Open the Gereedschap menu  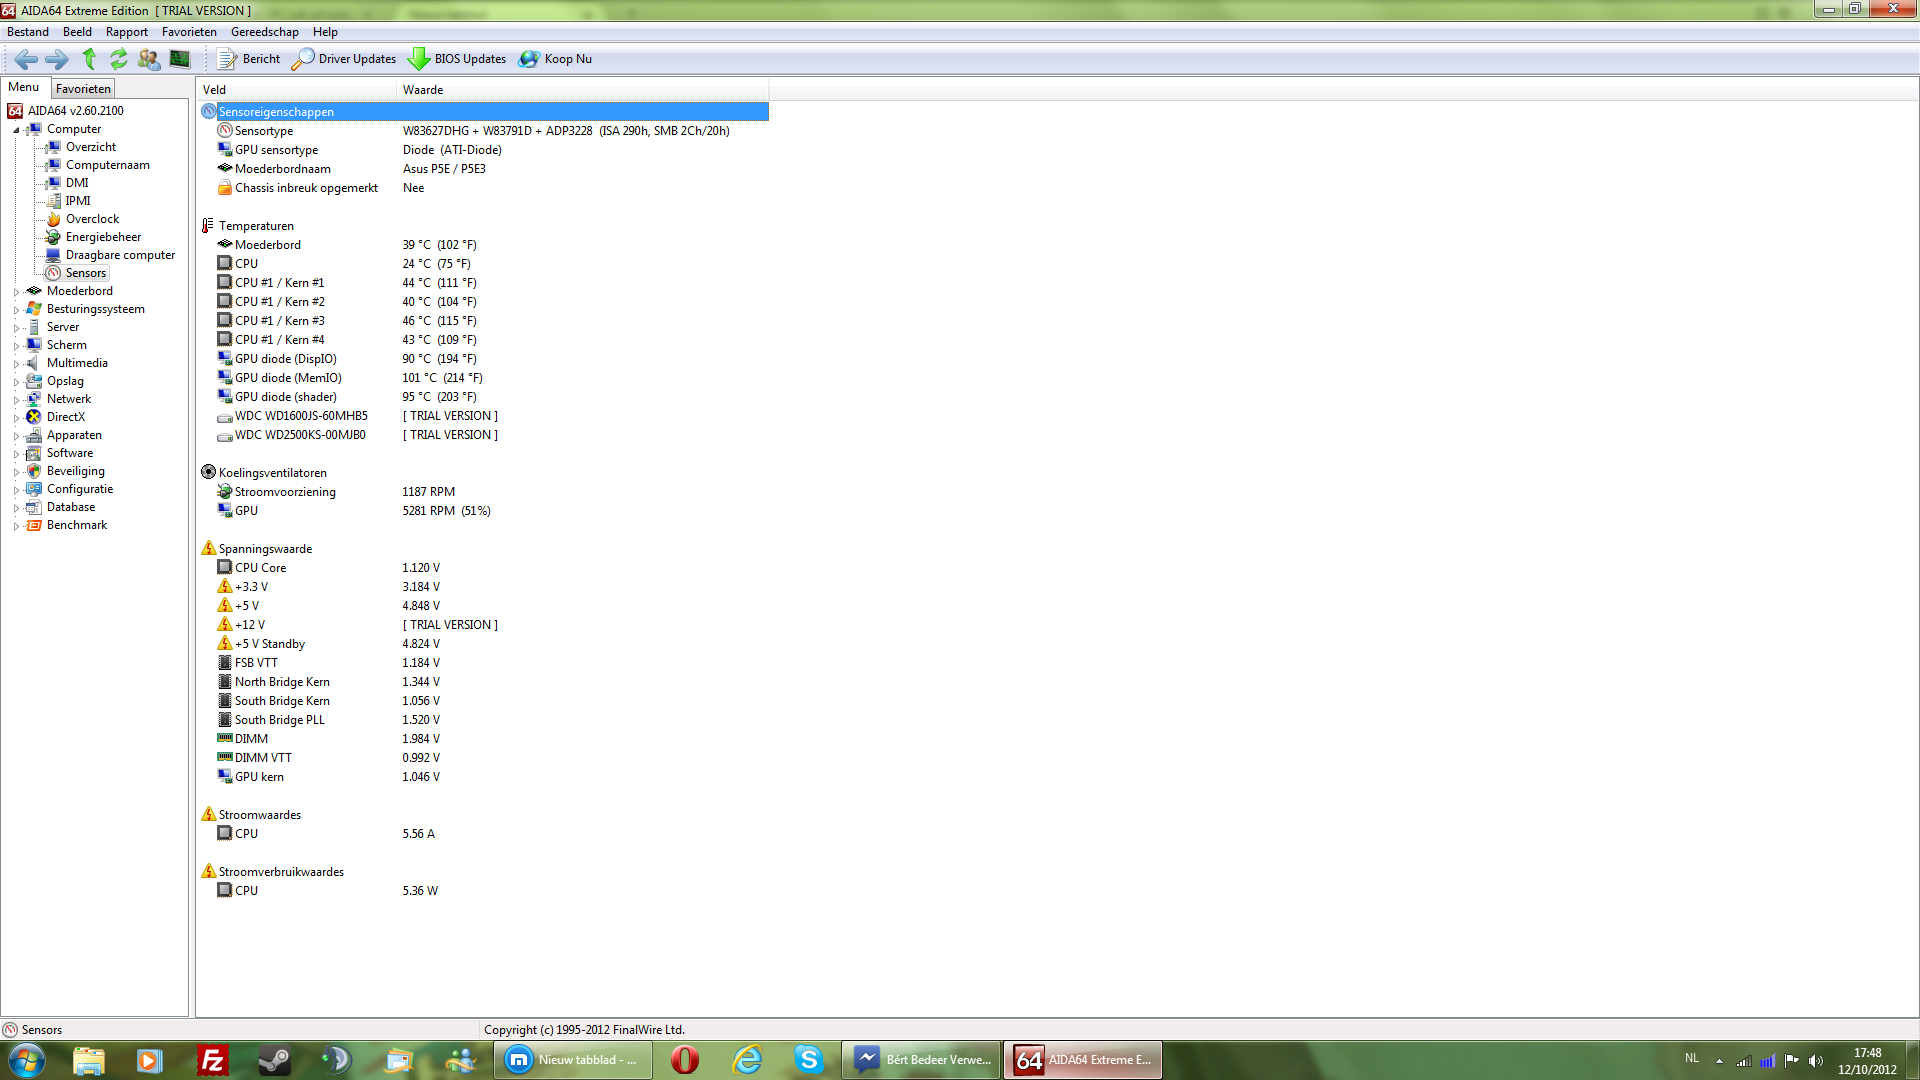[264, 32]
